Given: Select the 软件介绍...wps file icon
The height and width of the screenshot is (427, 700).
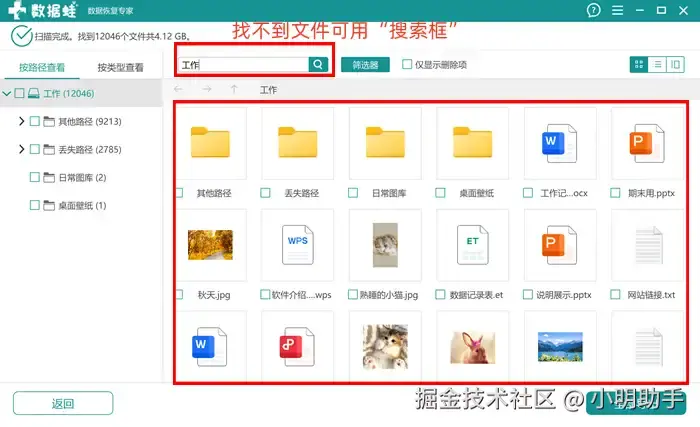Looking at the screenshot, I should coord(298,245).
